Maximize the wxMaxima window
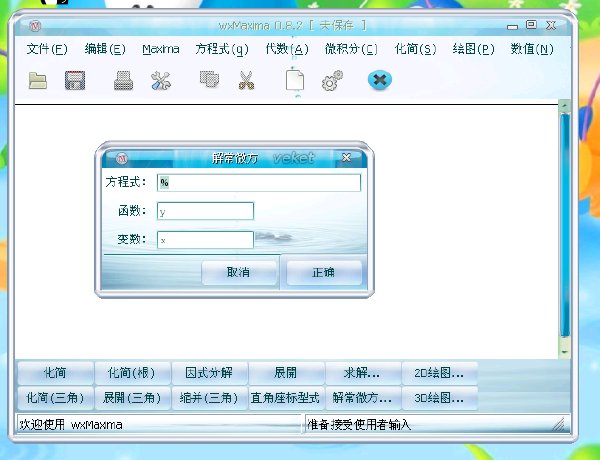Viewport: 600px width, 460px height. pyautogui.click(x=531, y=25)
